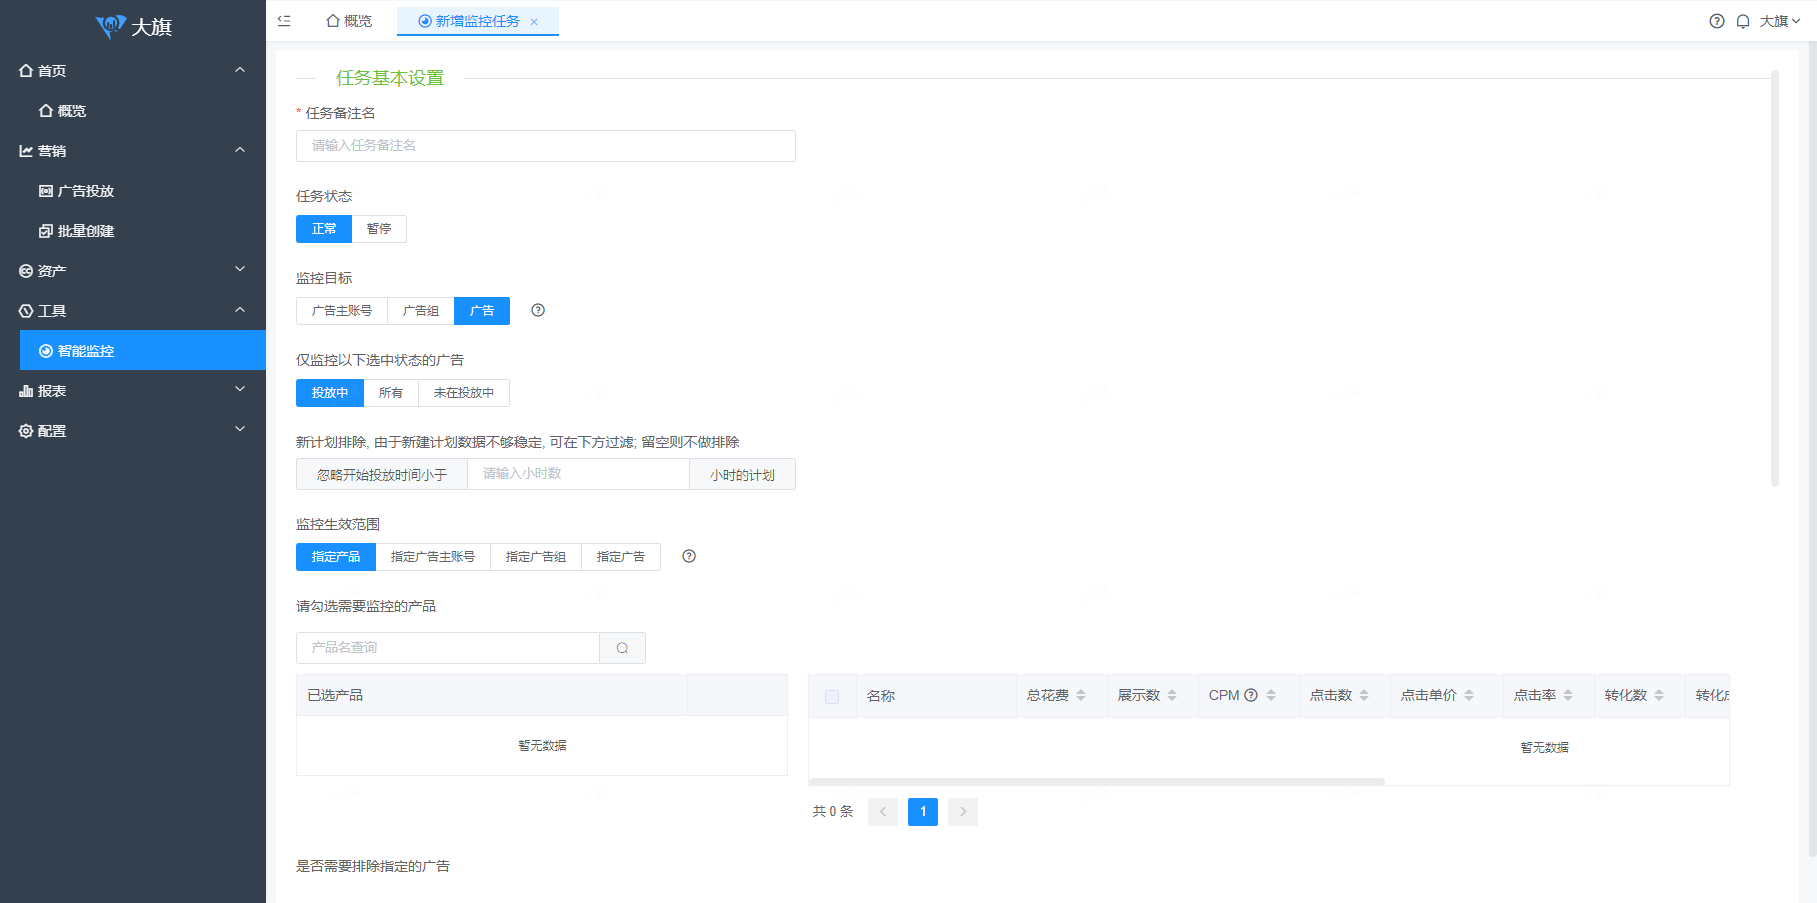Click the notification bell icon
Screen dimensions: 1817x903
click(x=1743, y=21)
